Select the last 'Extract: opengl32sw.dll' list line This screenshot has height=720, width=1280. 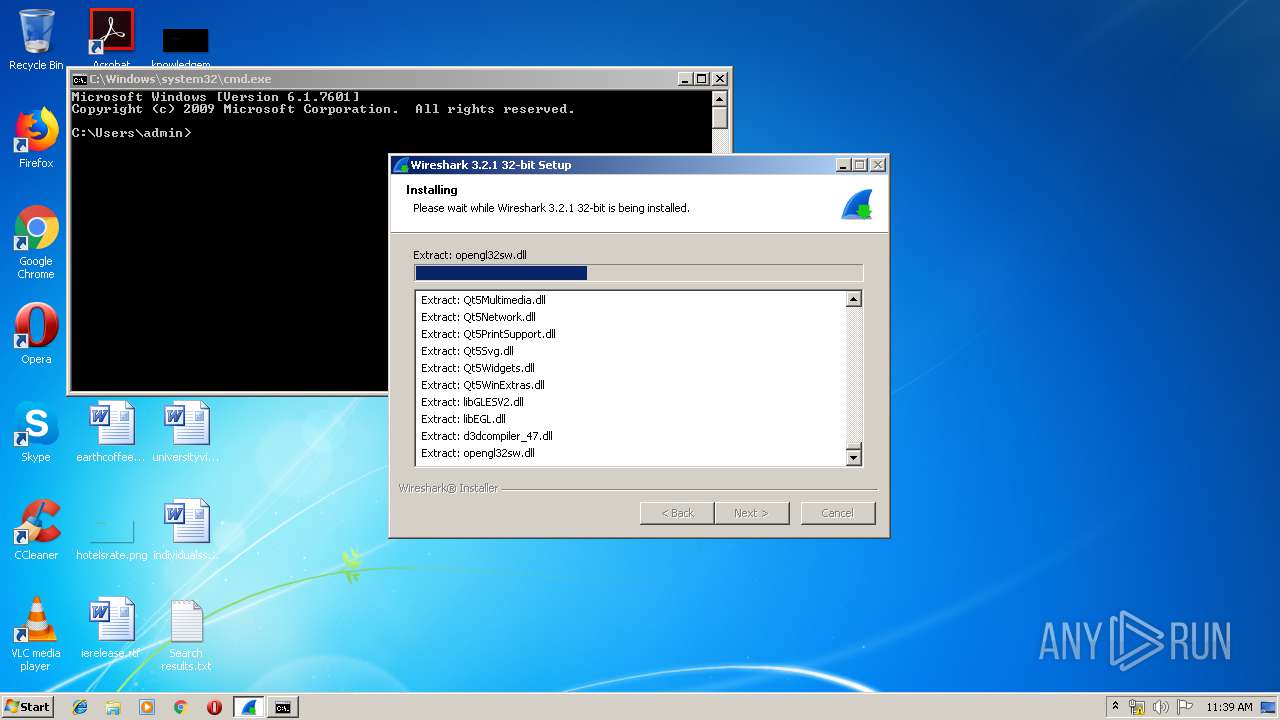pyautogui.click(x=478, y=453)
